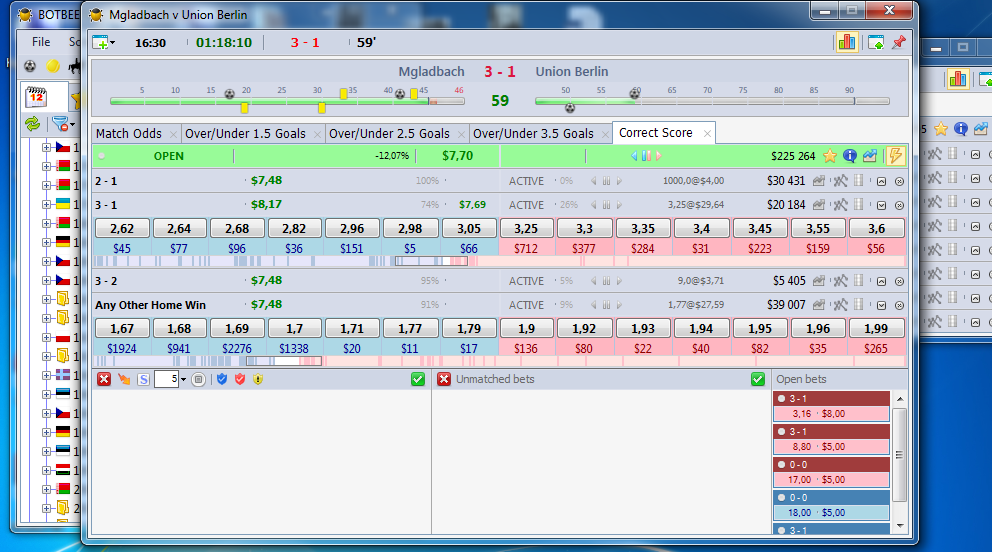
Task: Confirm bets with green checkmark in left panel
Action: (418, 379)
